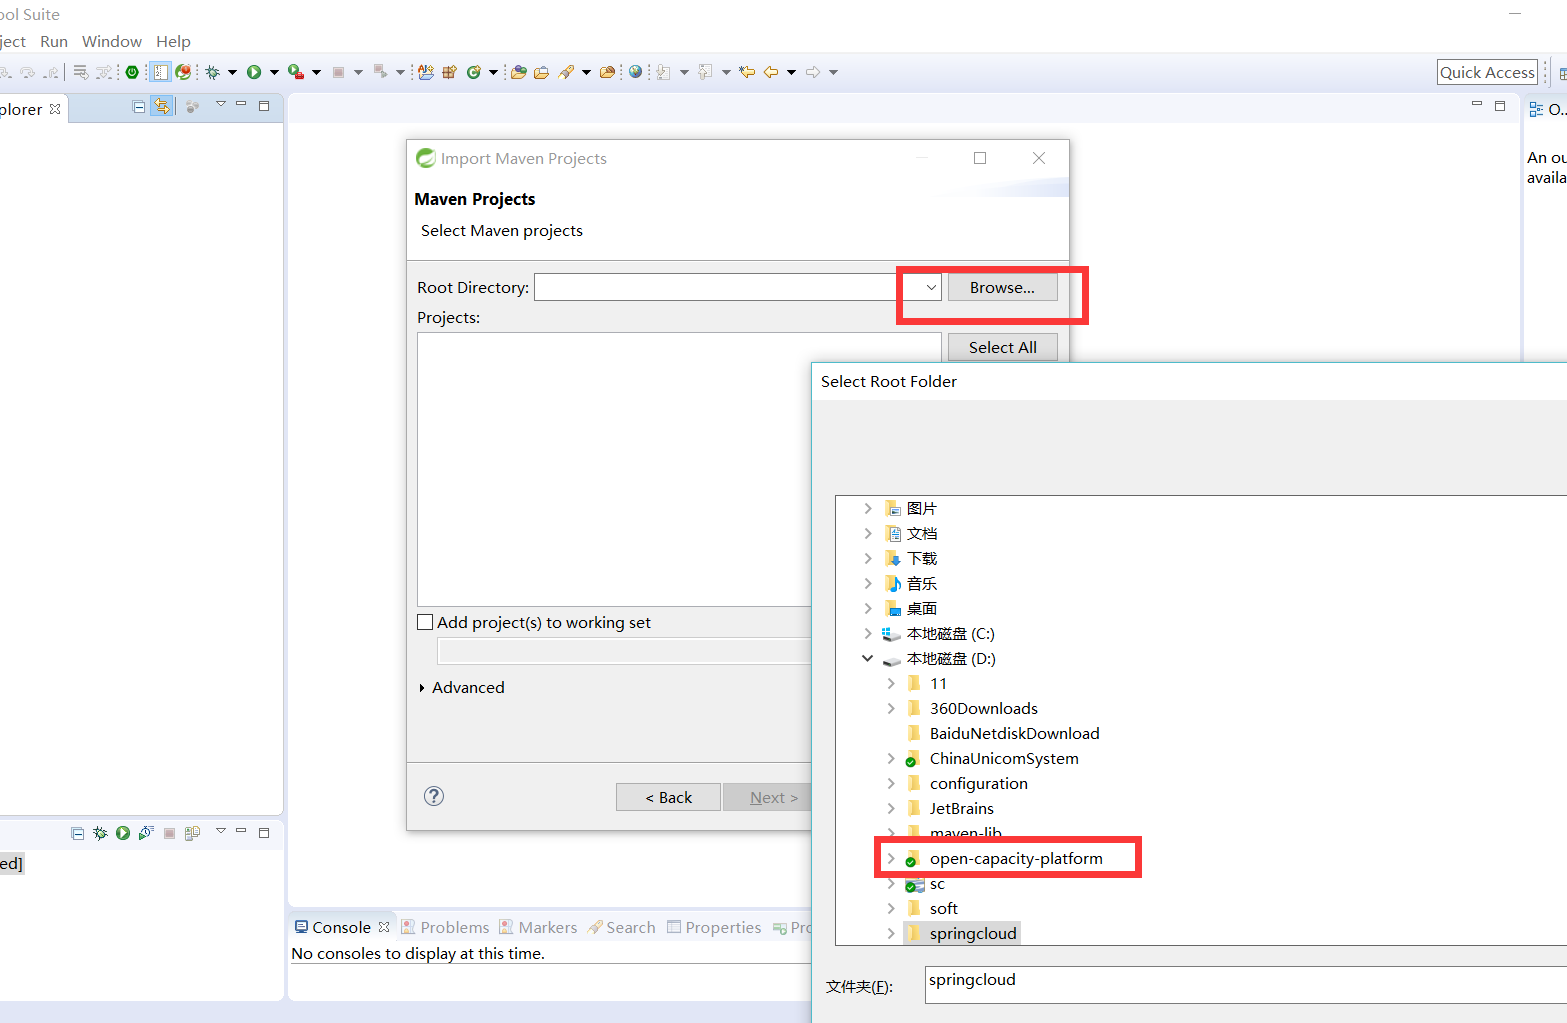Click the Debug bug icon in toolbar
Image resolution: width=1567 pixels, height=1023 pixels.
point(212,72)
